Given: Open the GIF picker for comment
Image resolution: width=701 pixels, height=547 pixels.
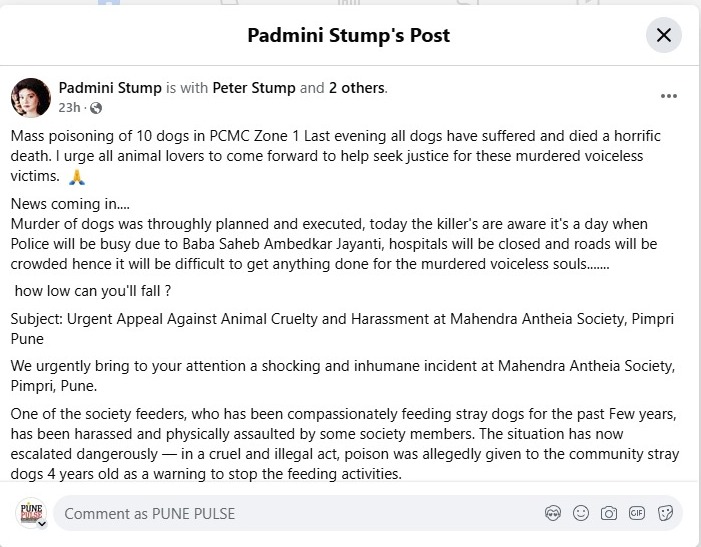Looking at the screenshot, I should pyautogui.click(x=637, y=514).
